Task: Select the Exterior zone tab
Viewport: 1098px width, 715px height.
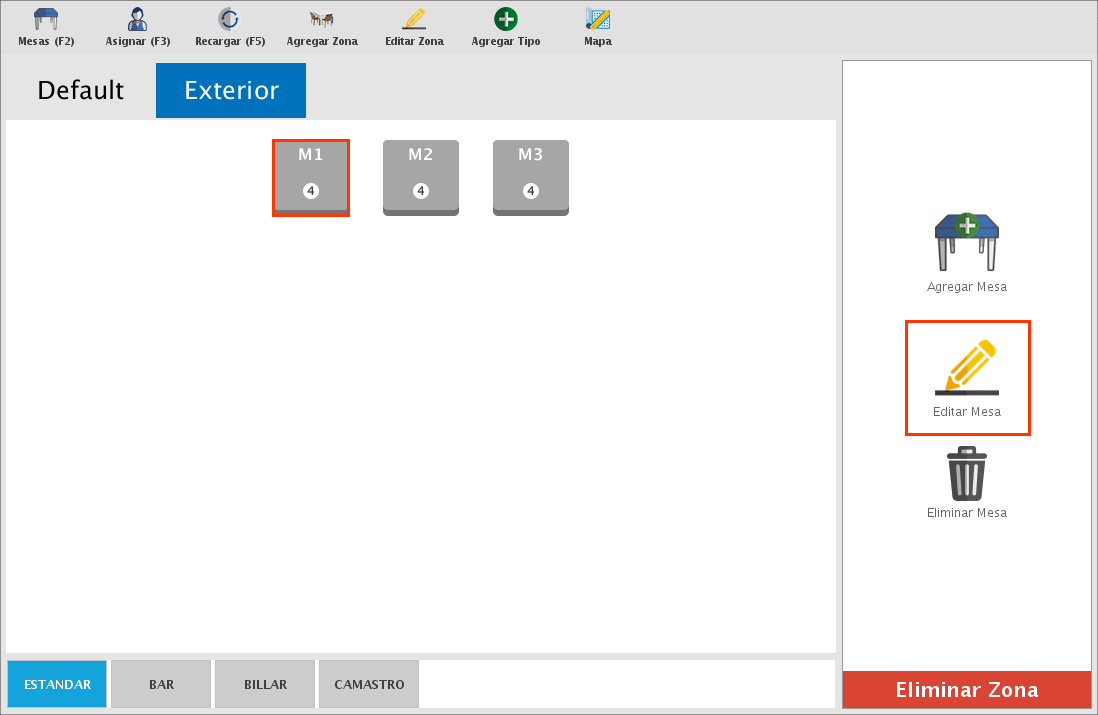Action: click(x=231, y=90)
